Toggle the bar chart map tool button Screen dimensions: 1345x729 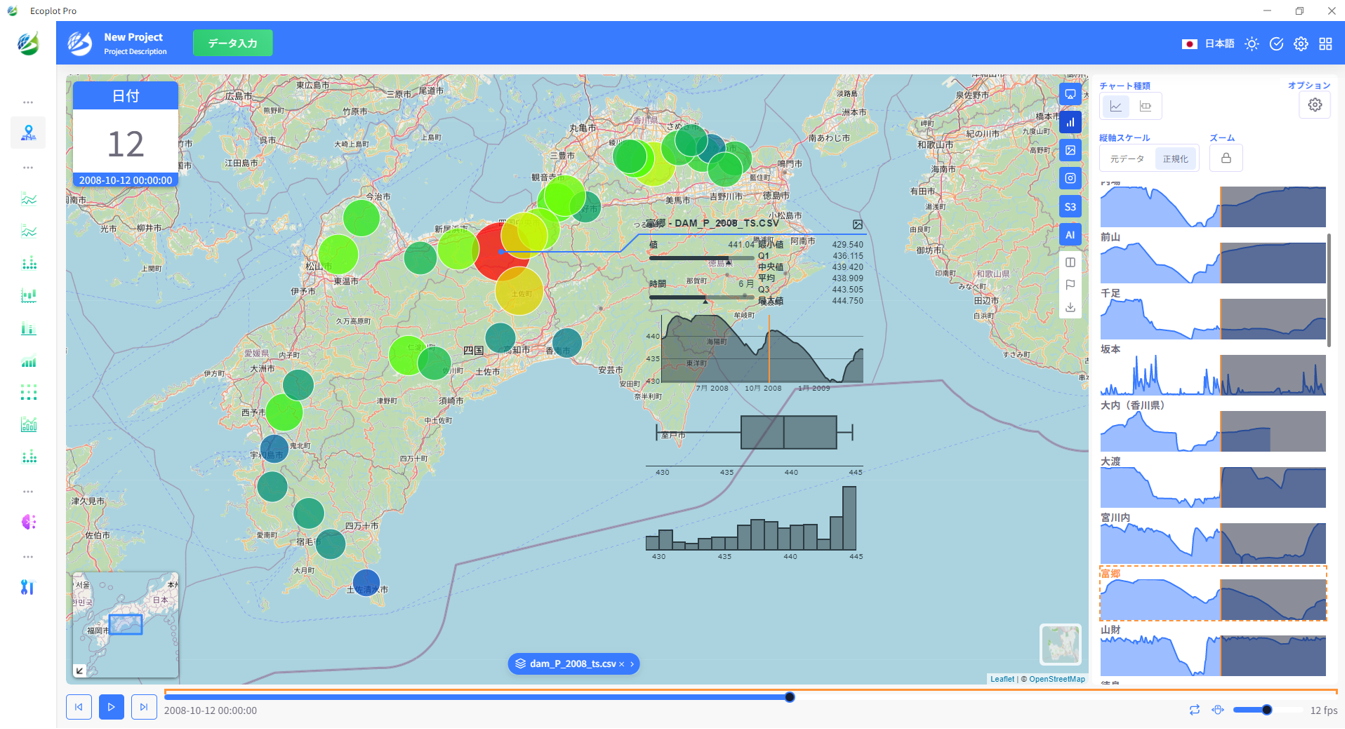pyautogui.click(x=1070, y=122)
